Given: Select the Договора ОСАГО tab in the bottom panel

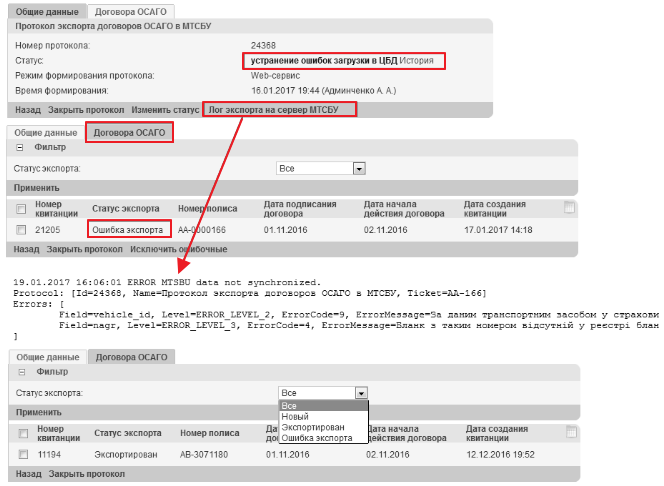Looking at the screenshot, I should [x=131, y=357].
